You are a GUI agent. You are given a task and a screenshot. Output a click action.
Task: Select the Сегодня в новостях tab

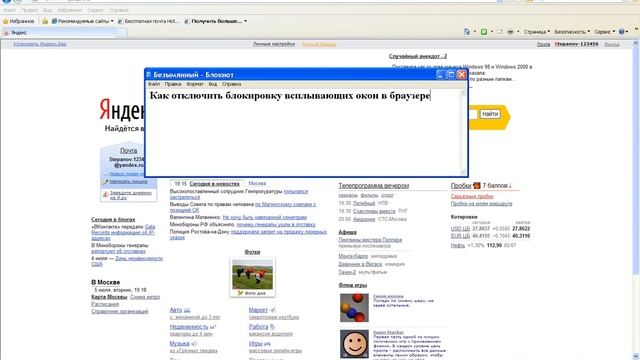tap(214, 184)
